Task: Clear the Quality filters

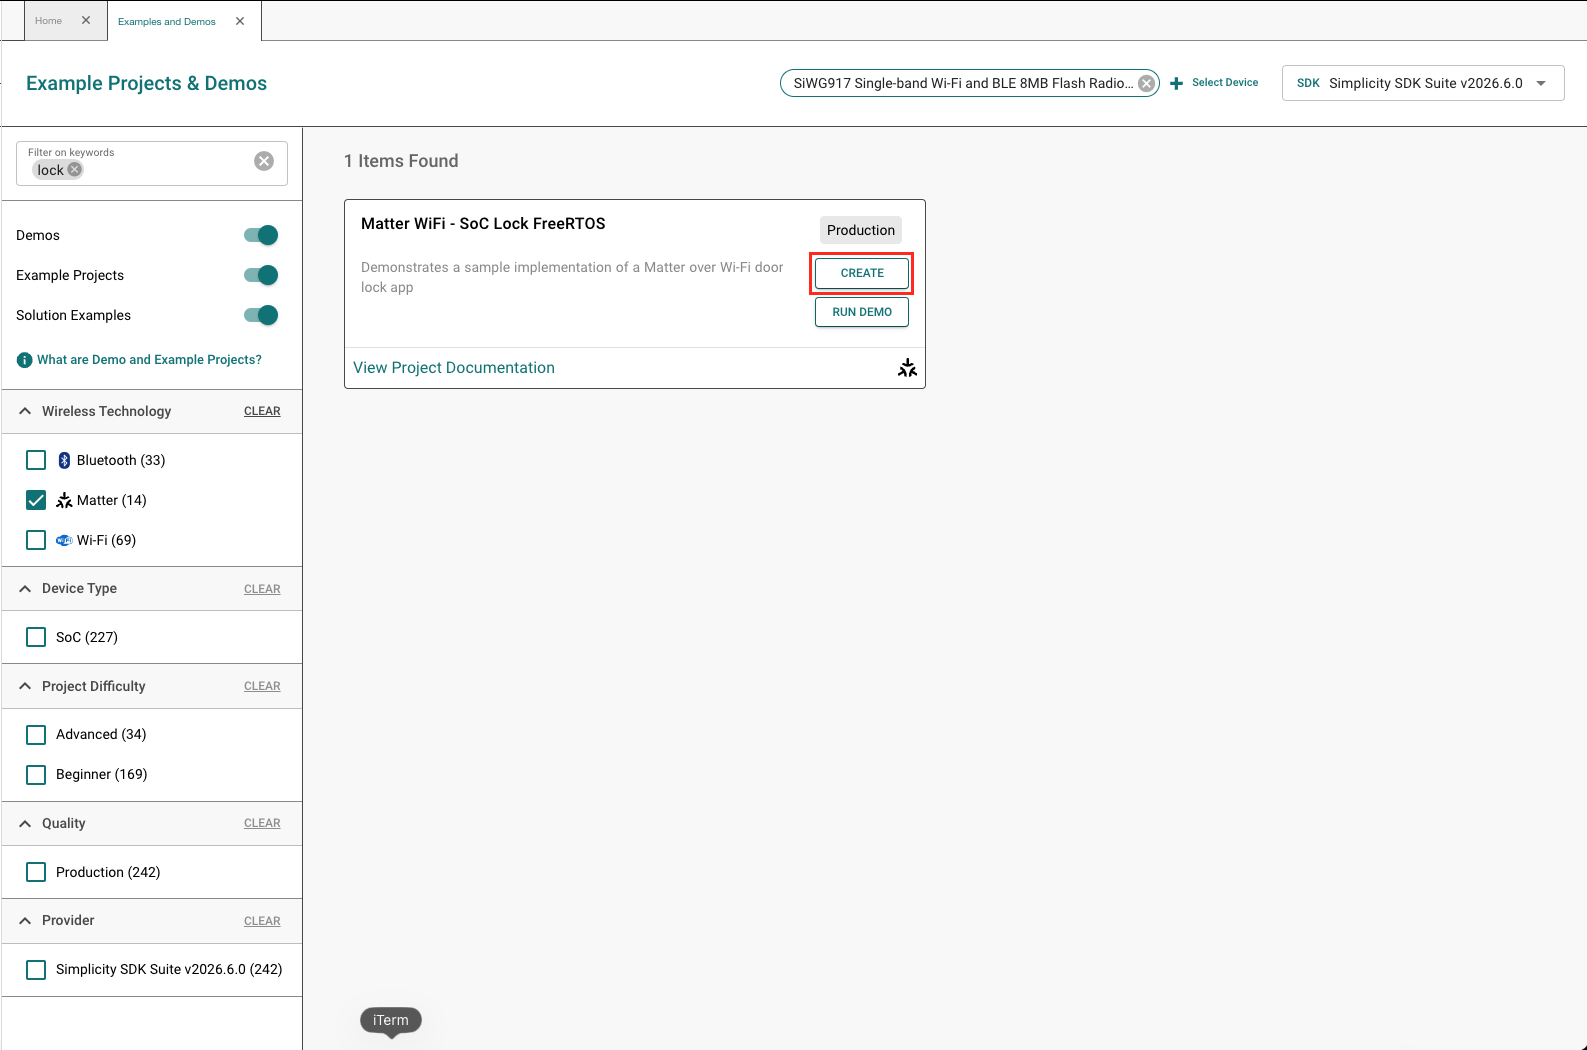Action: coord(262,823)
